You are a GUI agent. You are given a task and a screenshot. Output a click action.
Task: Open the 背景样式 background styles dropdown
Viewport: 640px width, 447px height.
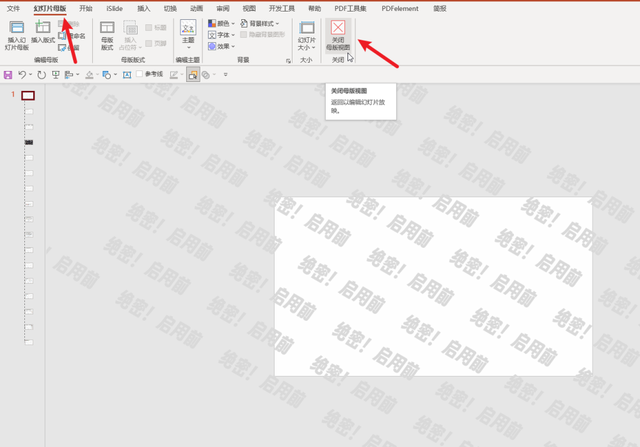pos(260,23)
